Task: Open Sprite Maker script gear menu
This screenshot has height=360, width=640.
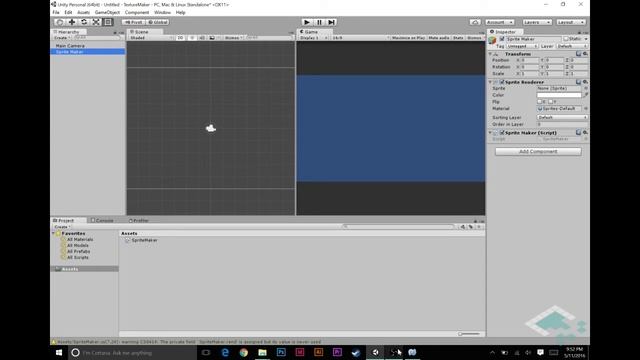Action: [x=585, y=132]
